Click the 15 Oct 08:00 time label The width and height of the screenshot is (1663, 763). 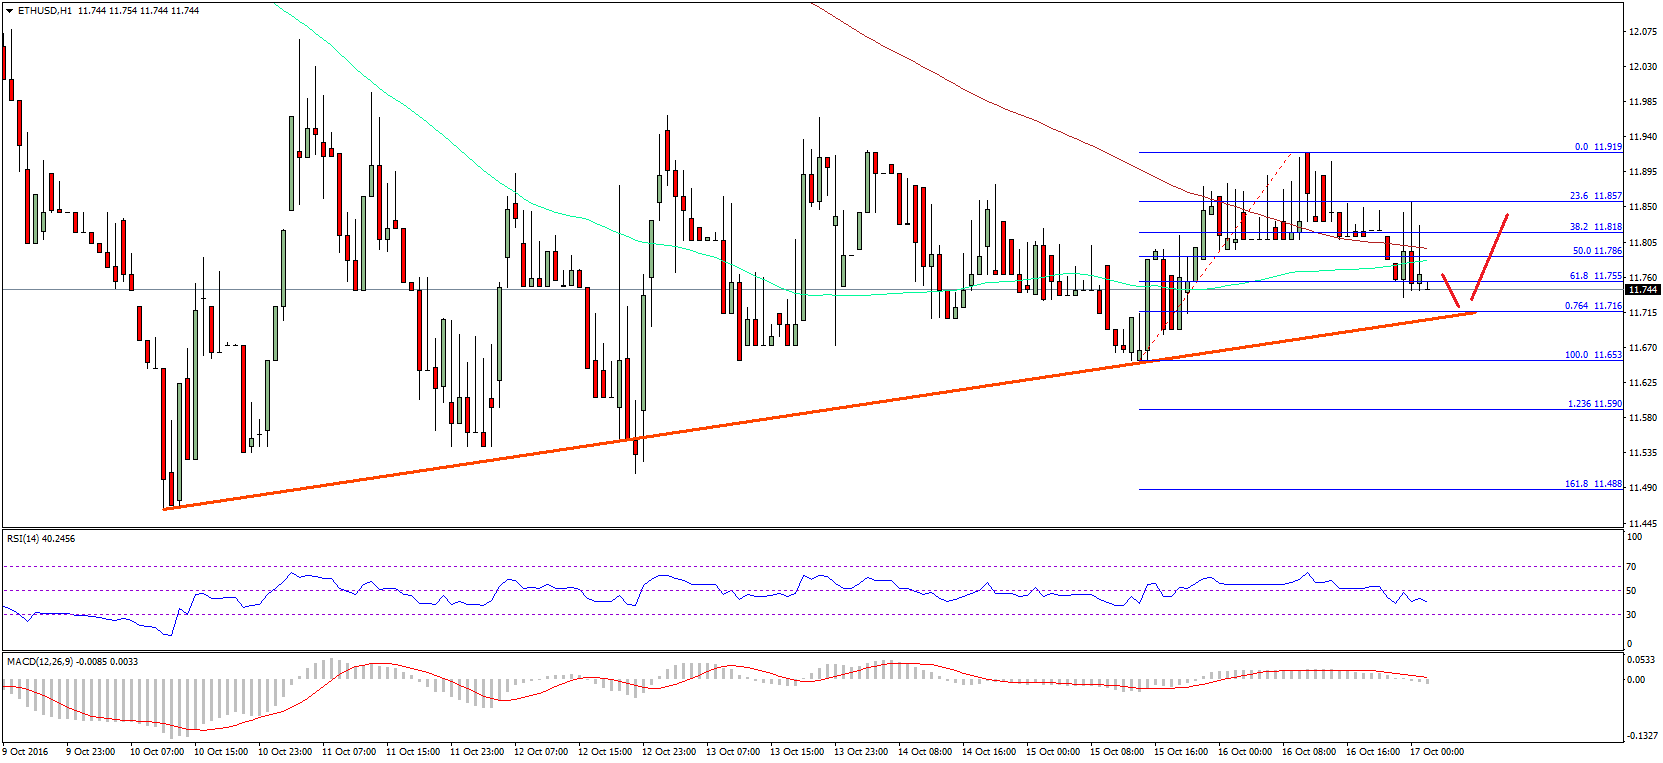[1116, 752]
